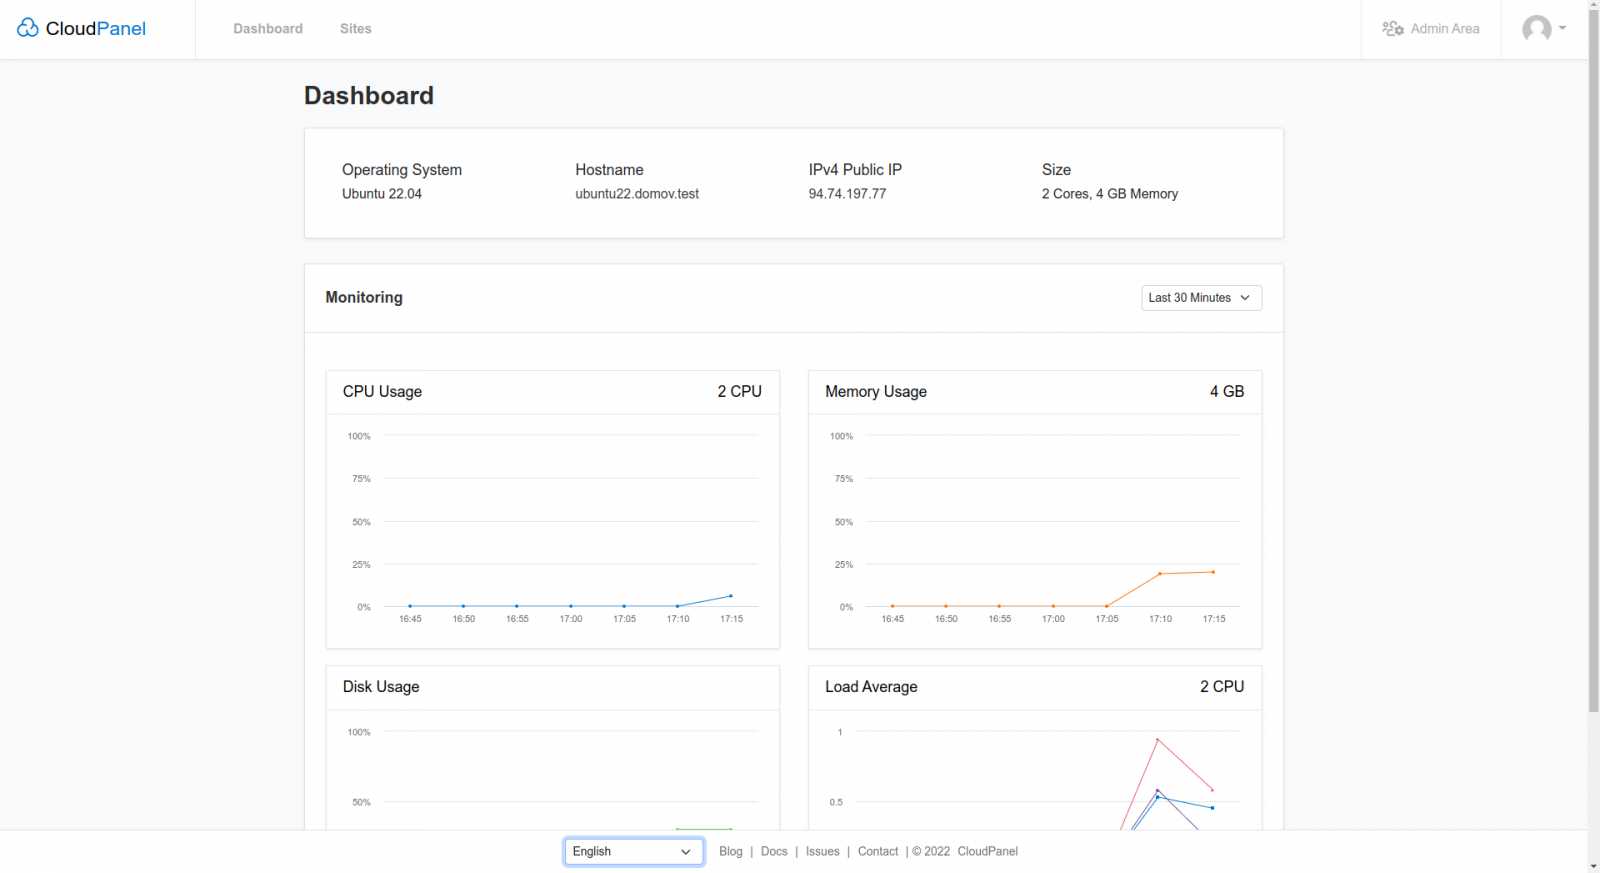Click the 2 Cores, 4 GB Memory value
The height and width of the screenshot is (873, 1600).
click(1110, 194)
